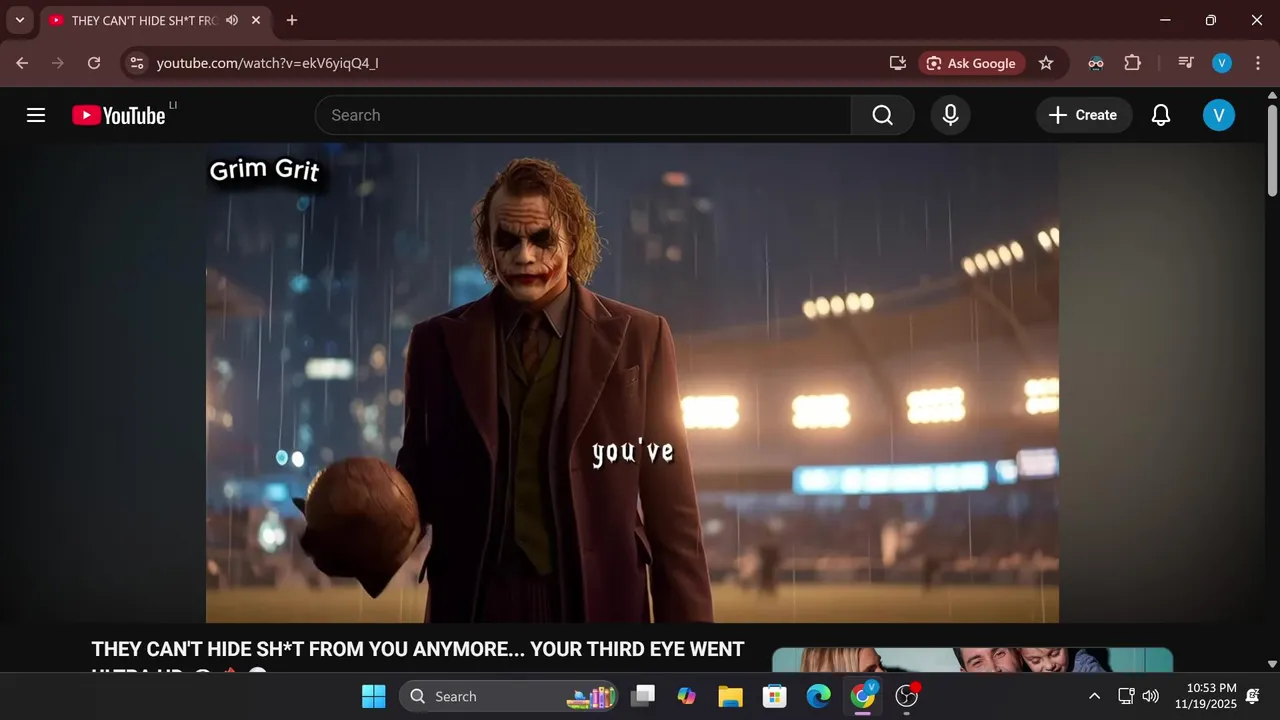Open File Explorer from the taskbar
Viewport: 1280px width, 720px height.
point(730,696)
